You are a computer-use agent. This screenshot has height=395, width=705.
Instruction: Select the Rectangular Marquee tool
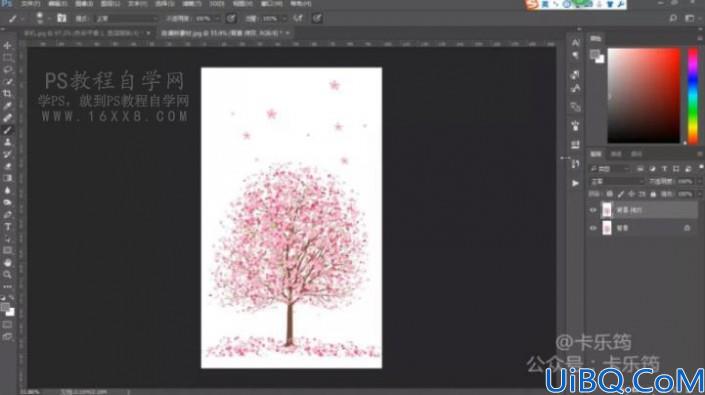point(8,58)
